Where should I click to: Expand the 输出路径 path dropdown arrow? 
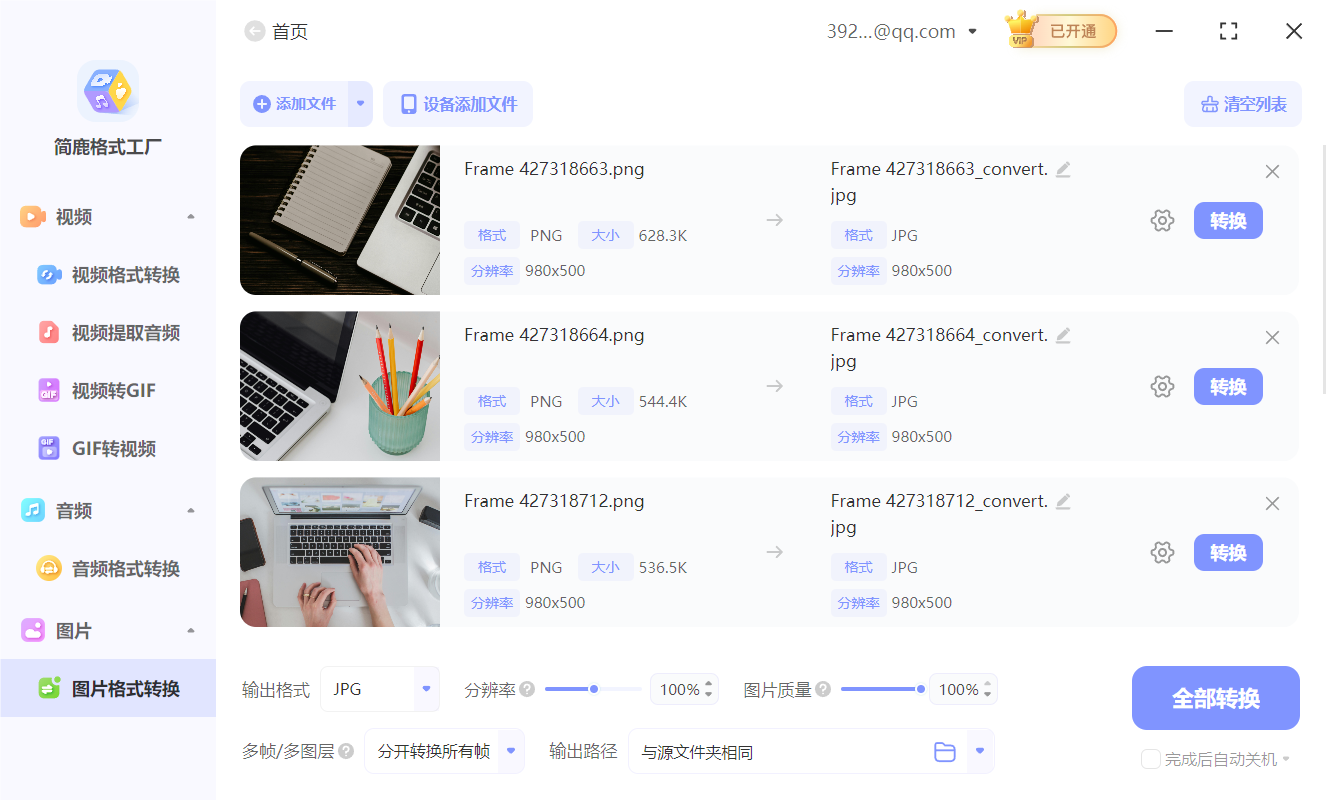(x=979, y=751)
